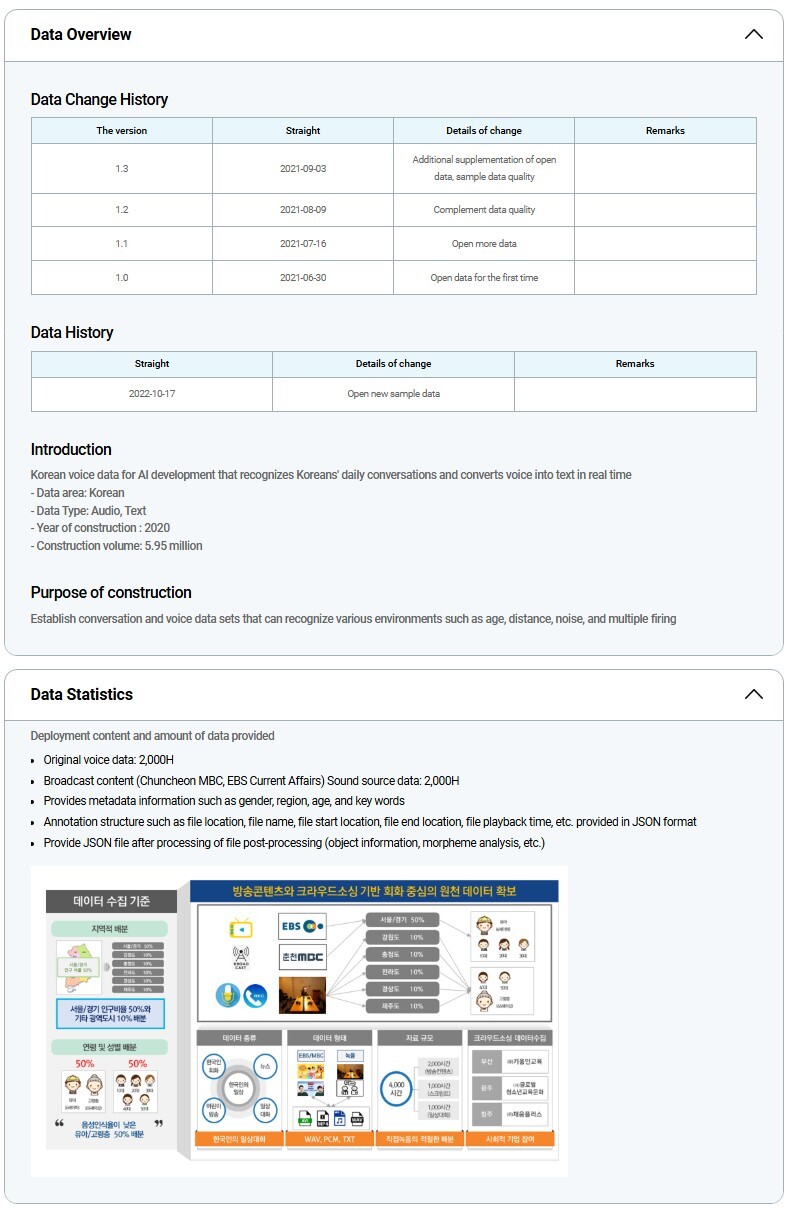Click the recording studio photo thumbnail

point(301,995)
